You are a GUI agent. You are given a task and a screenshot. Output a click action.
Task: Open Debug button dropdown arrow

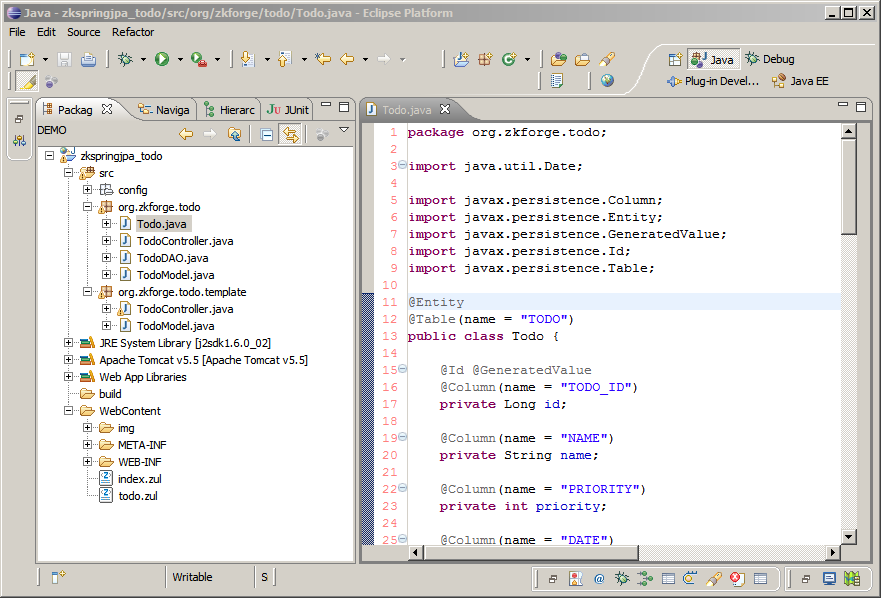pos(143,59)
